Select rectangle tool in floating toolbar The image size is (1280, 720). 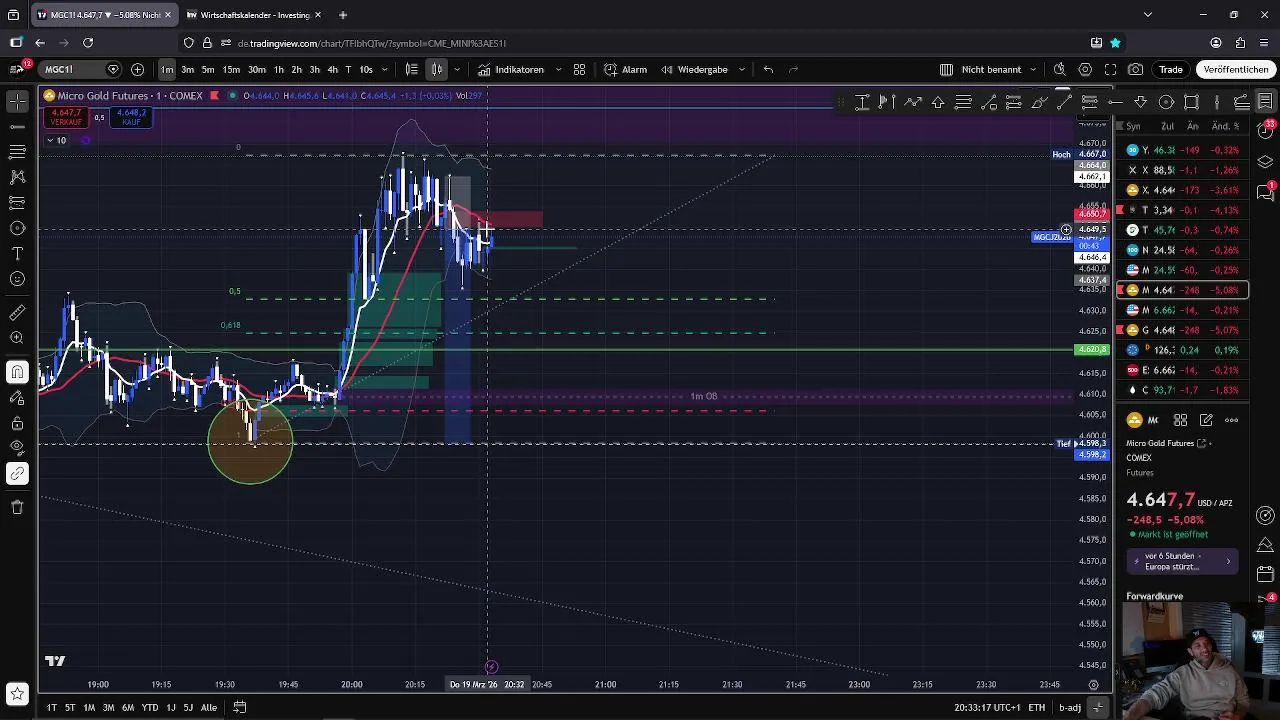pyautogui.click(x=1191, y=102)
